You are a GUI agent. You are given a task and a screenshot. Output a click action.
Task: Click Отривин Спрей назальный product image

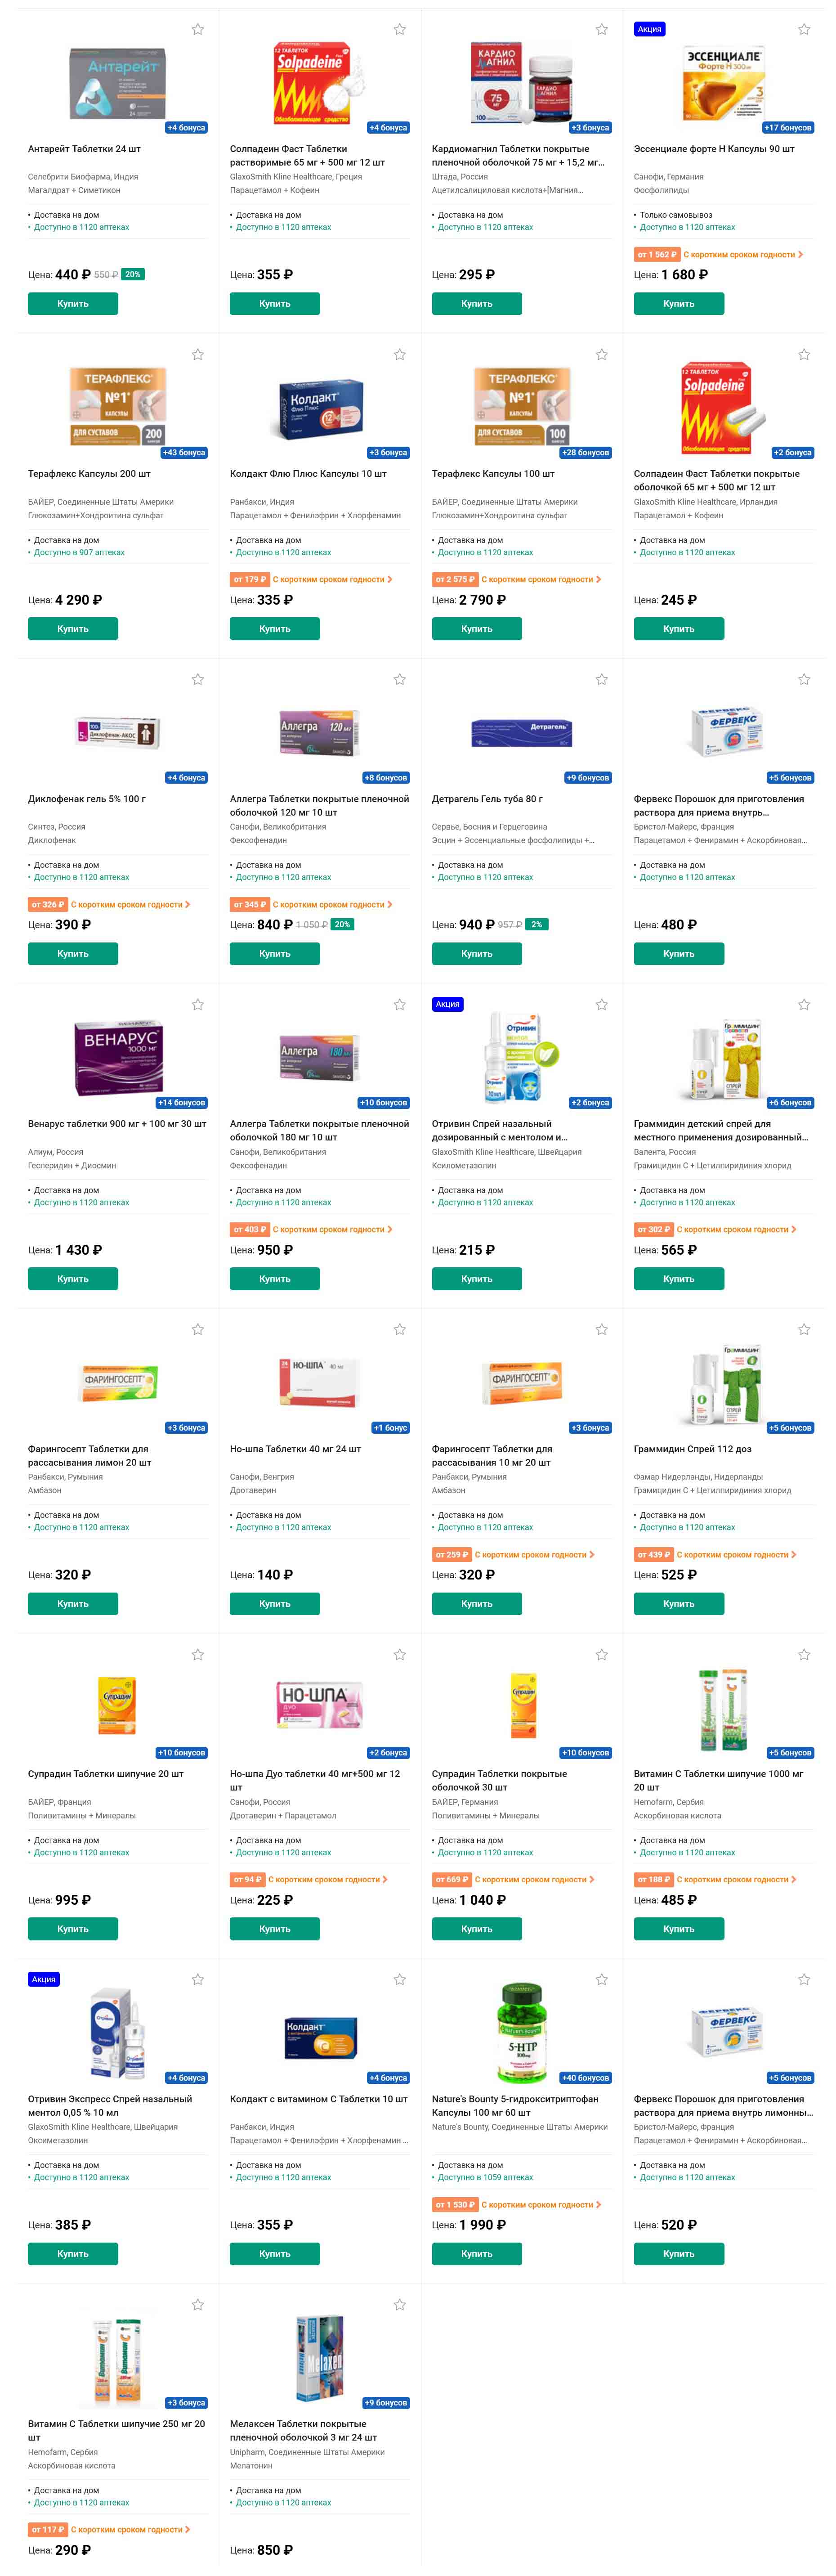pyautogui.click(x=521, y=1055)
